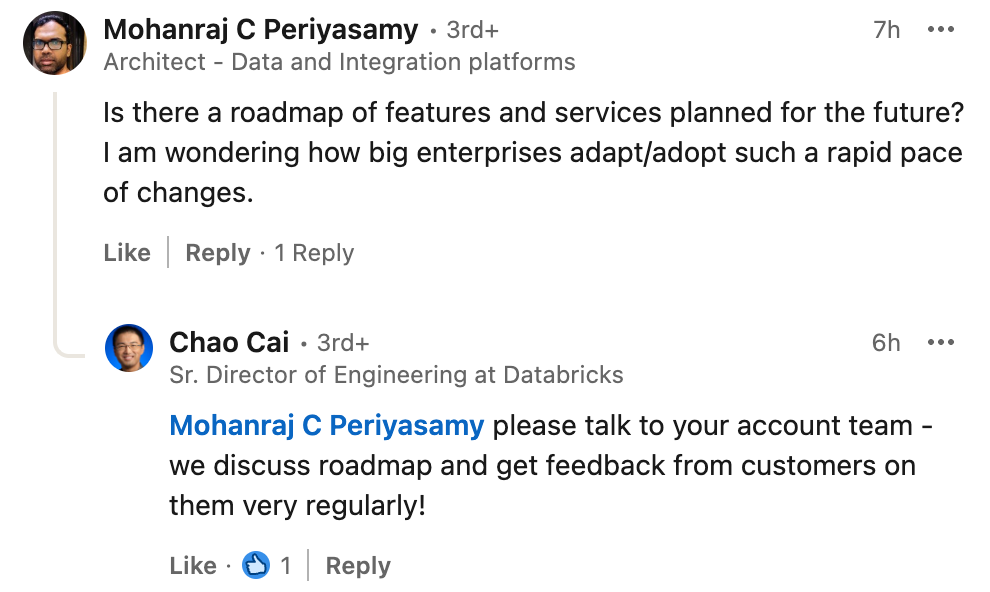Image resolution: width=990 pixels, height=592 pixels.
Task: Click the thumbs-up reaction icon on Chao's reply
Action: click(257, 564)
